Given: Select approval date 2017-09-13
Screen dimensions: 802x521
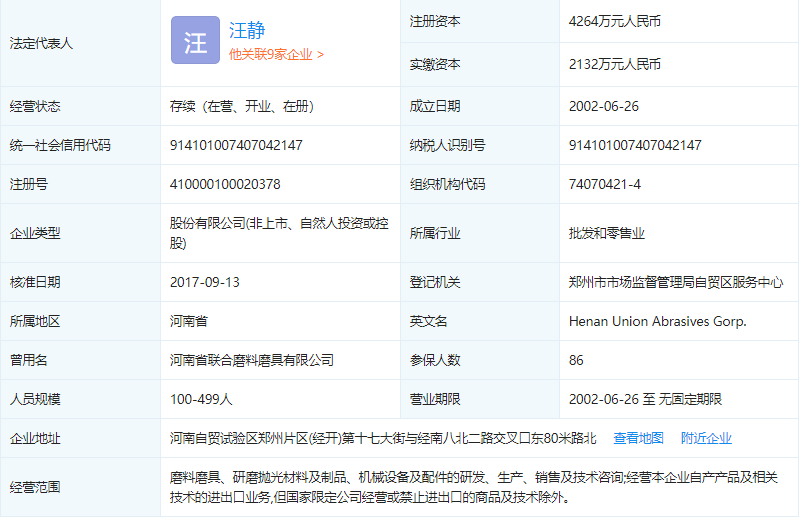Looking at the screenshot, I should coord(205,282).
